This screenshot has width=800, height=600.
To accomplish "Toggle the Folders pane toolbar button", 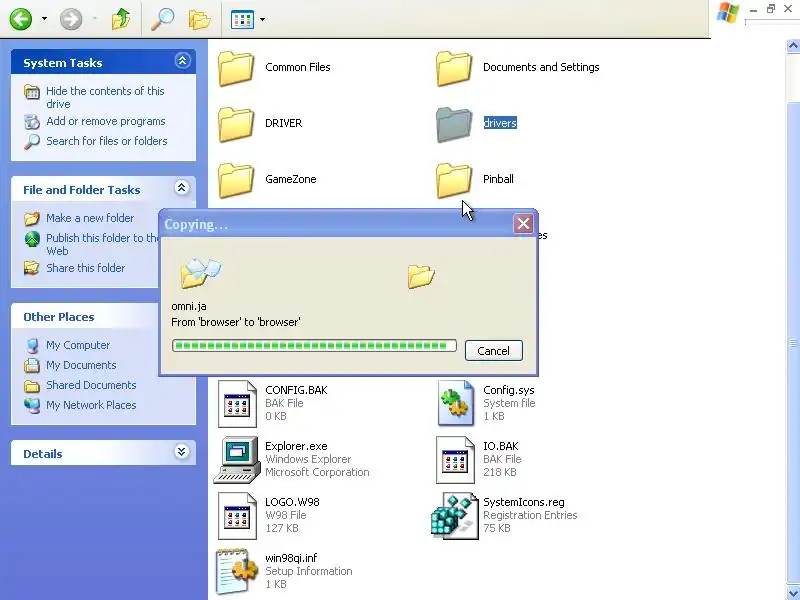I will coord(199,19).
